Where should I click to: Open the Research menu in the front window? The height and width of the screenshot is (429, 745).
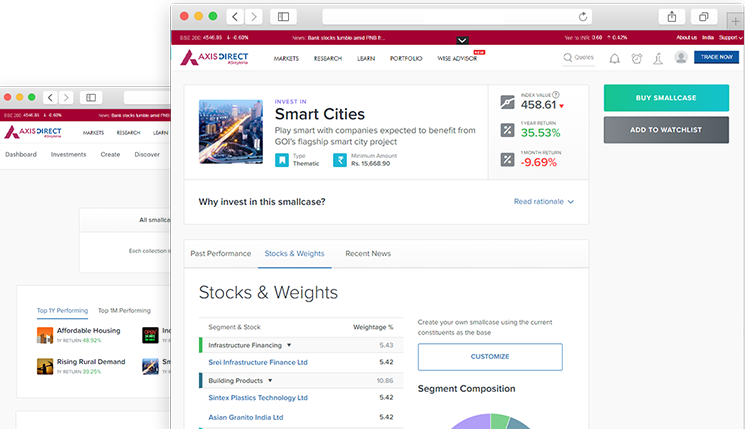click(328, 58)
